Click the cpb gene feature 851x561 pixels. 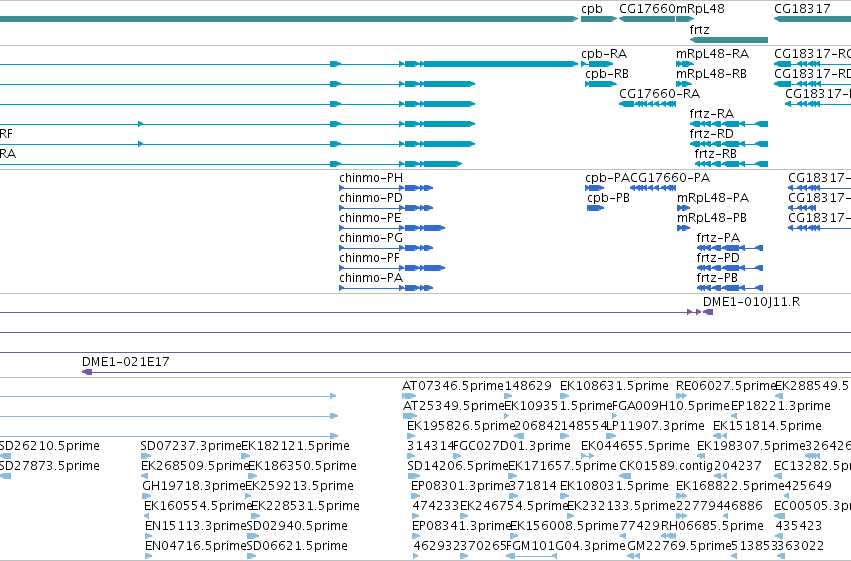coord(599,19)
